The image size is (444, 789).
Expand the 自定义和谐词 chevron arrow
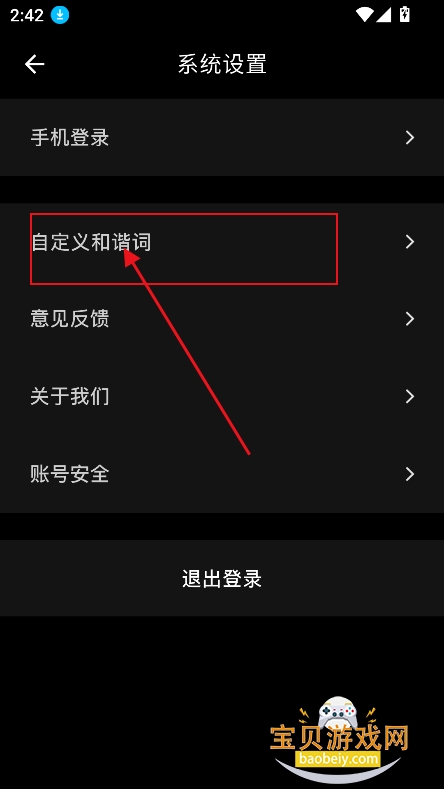(410, 242)
